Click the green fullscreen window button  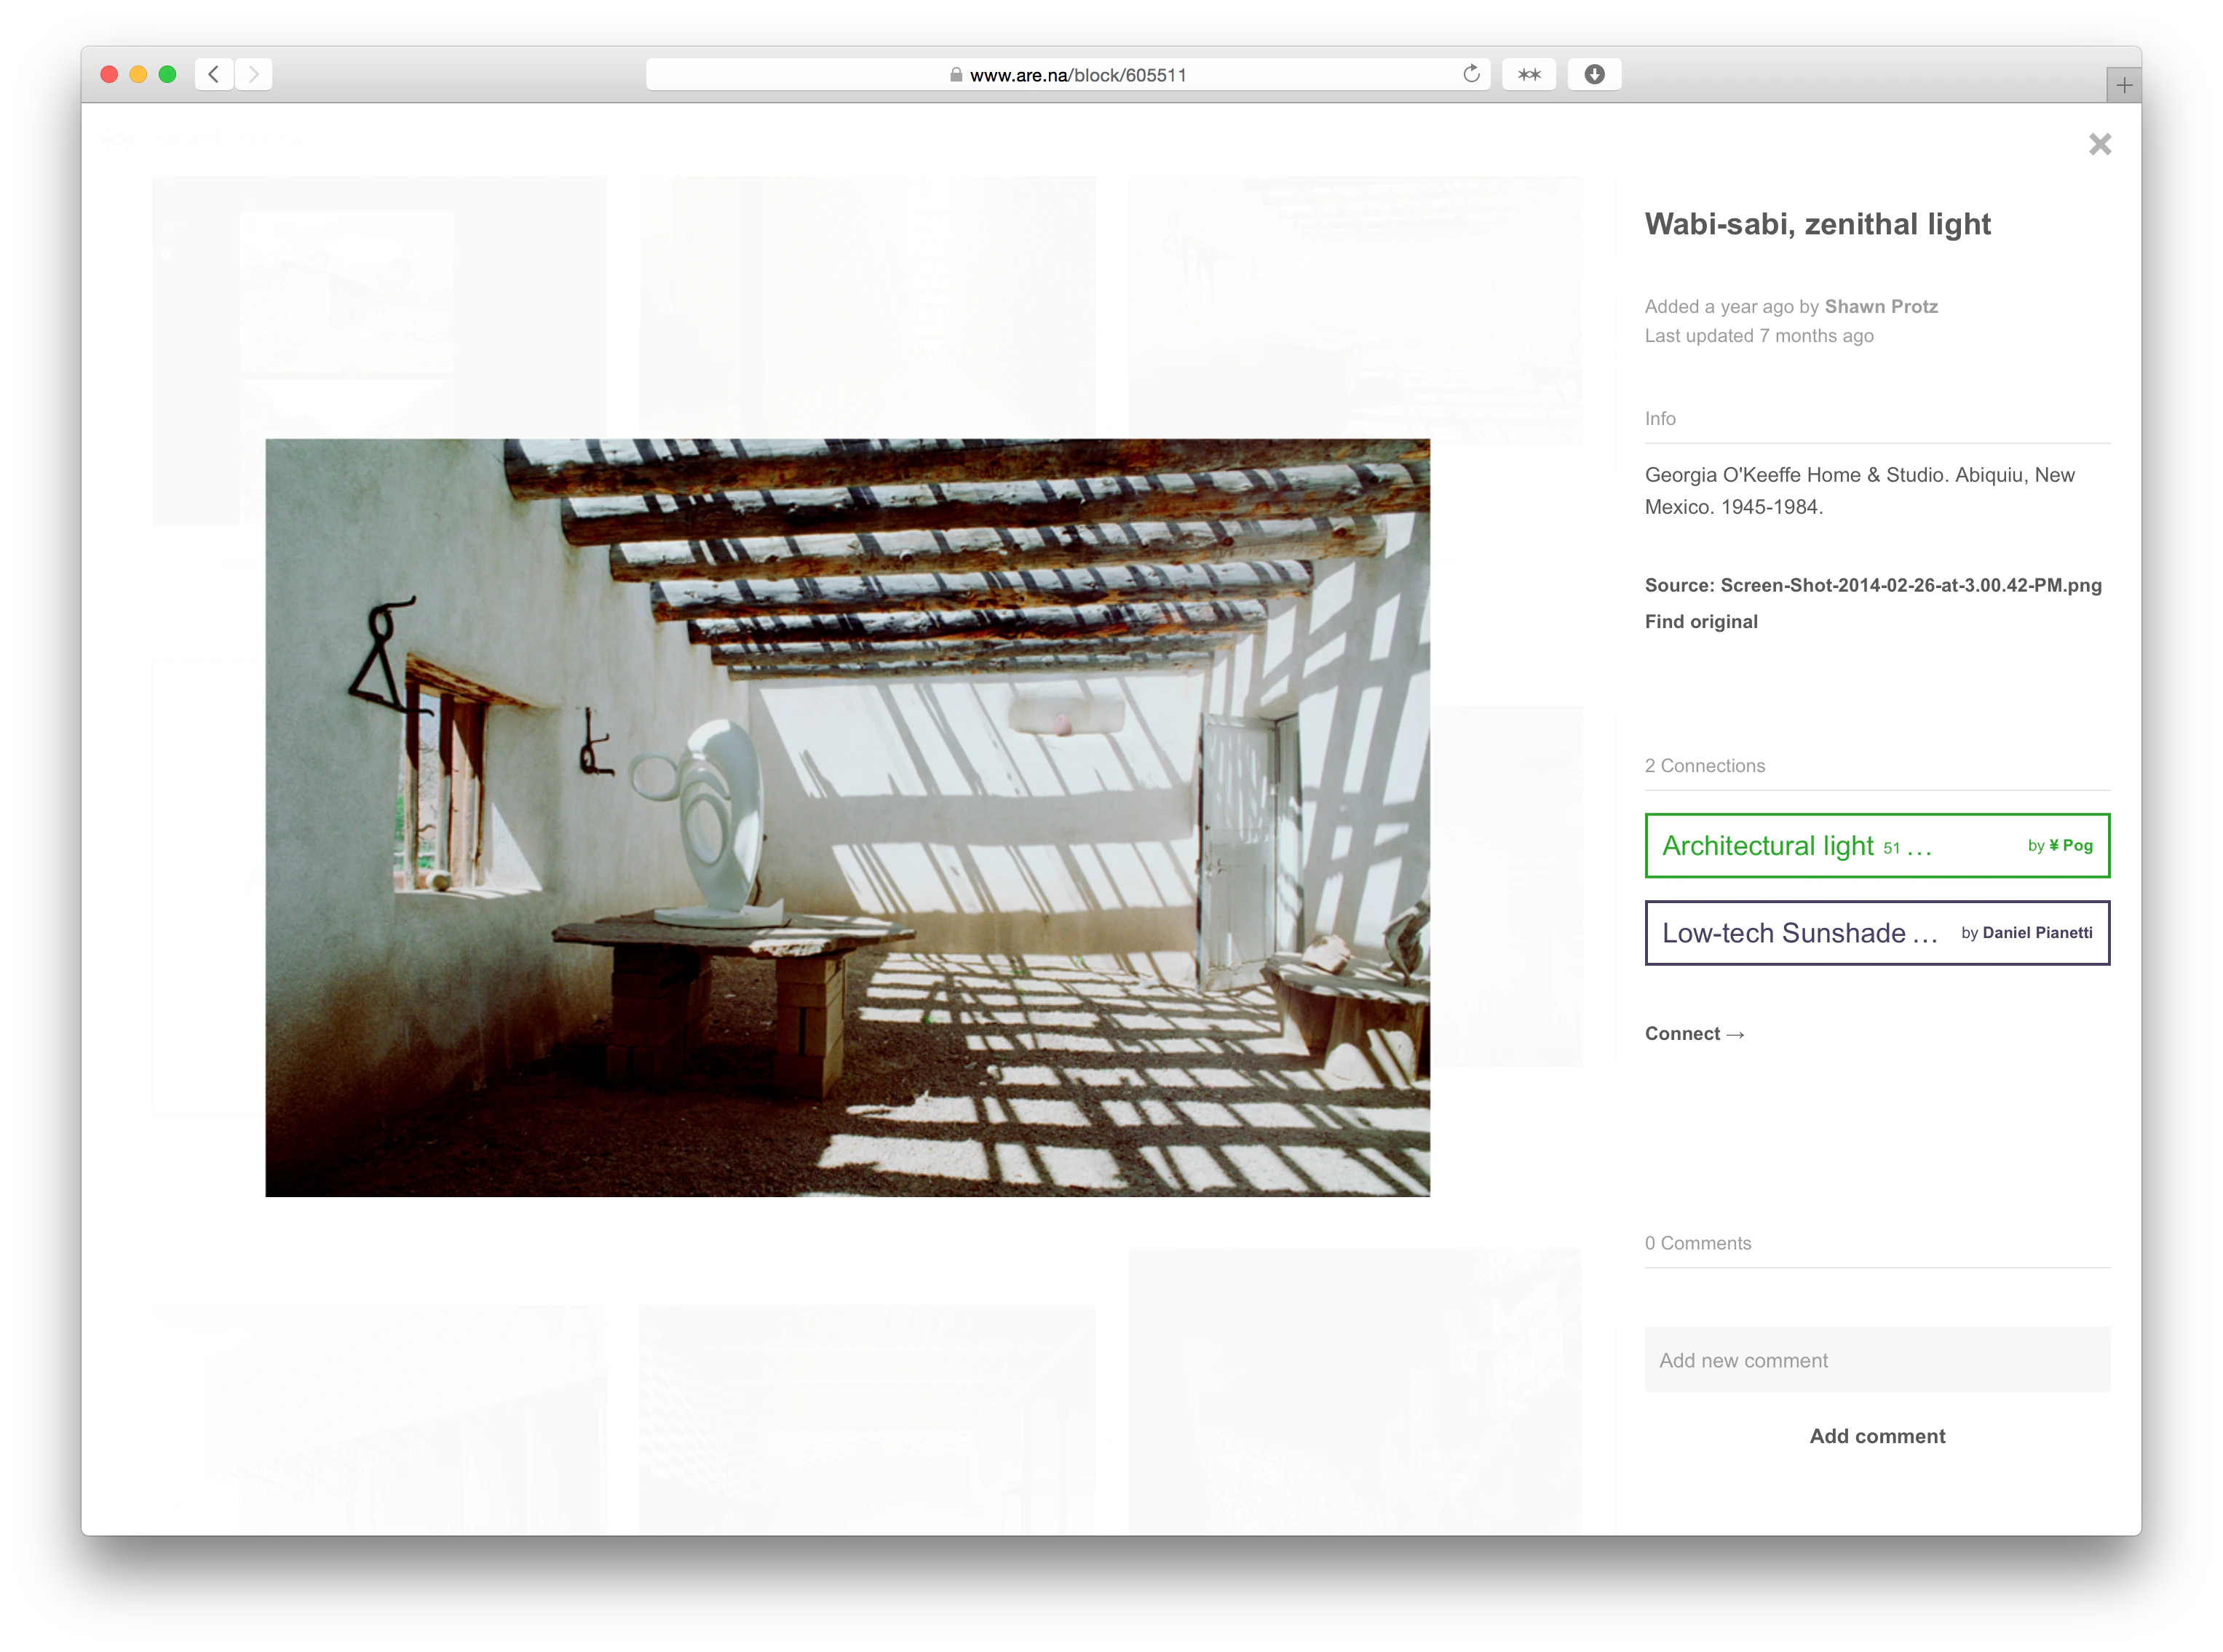tap(167, 74)
